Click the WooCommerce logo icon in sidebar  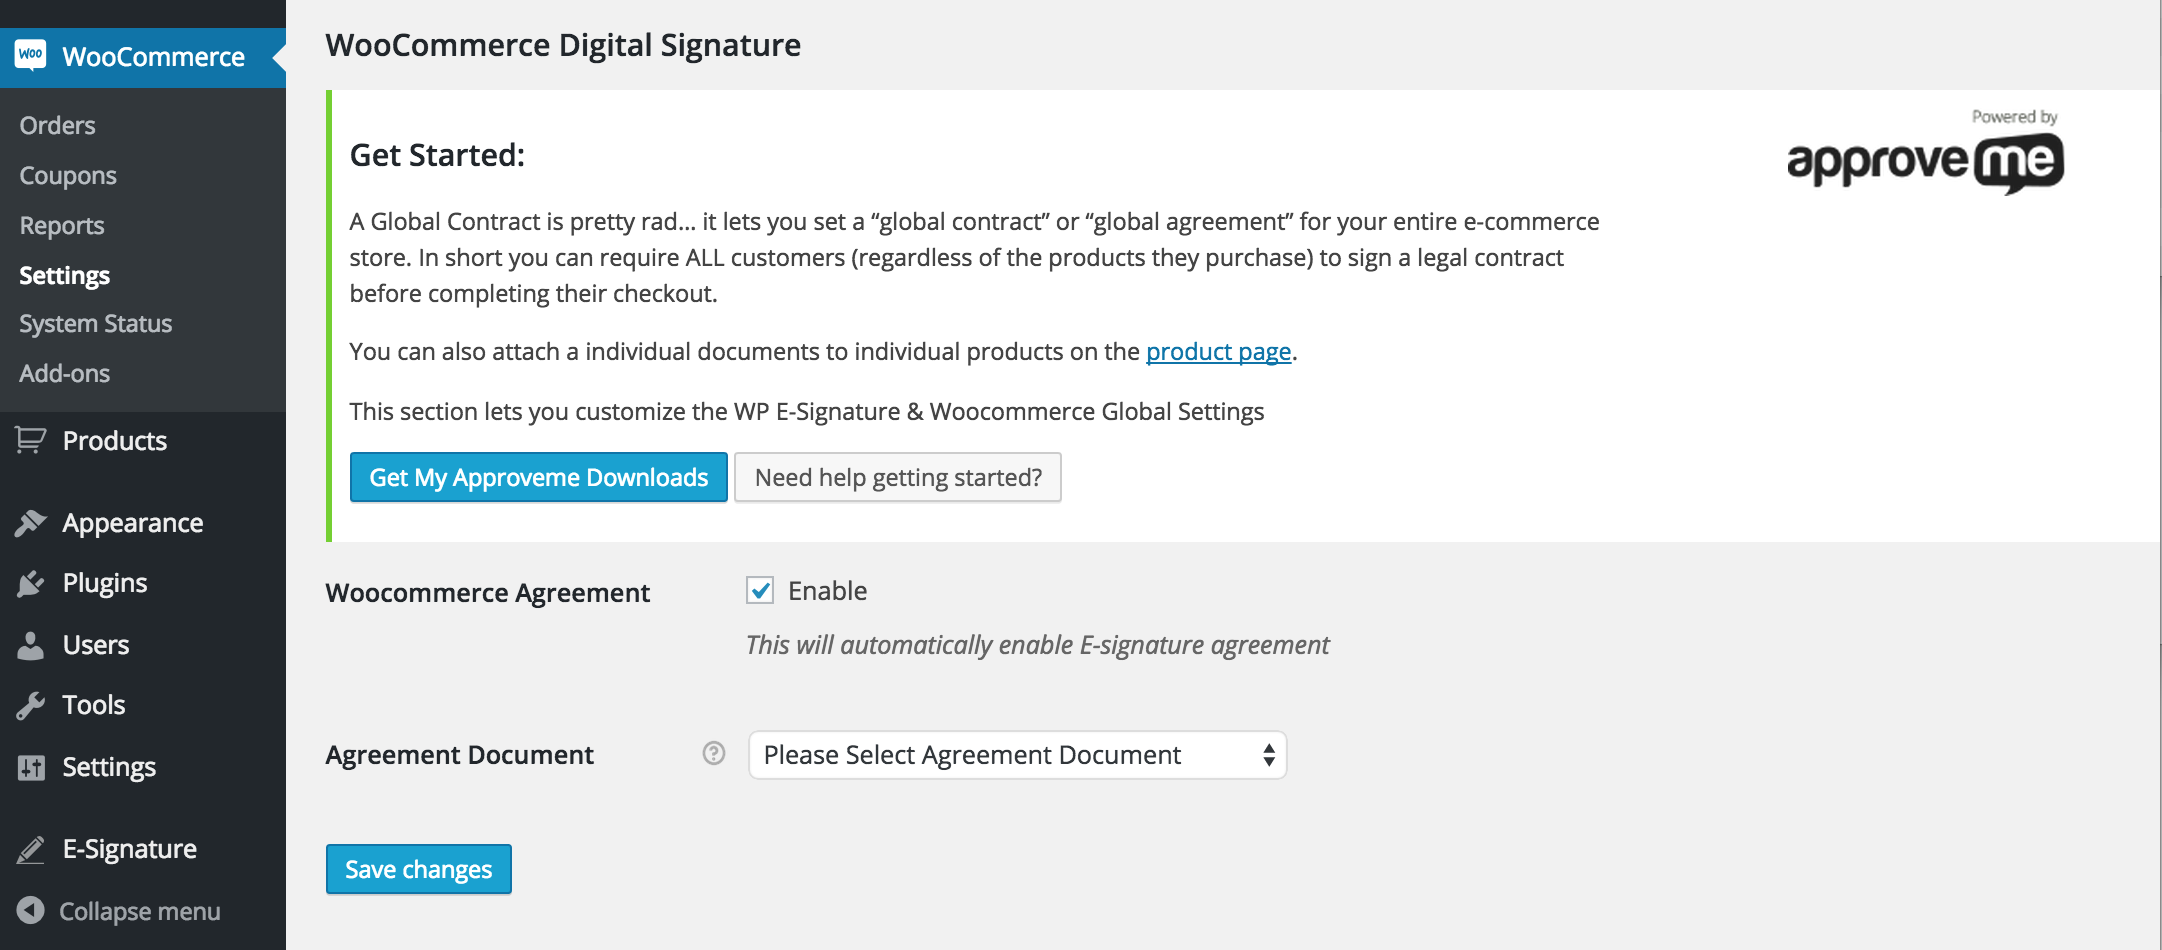31,55
